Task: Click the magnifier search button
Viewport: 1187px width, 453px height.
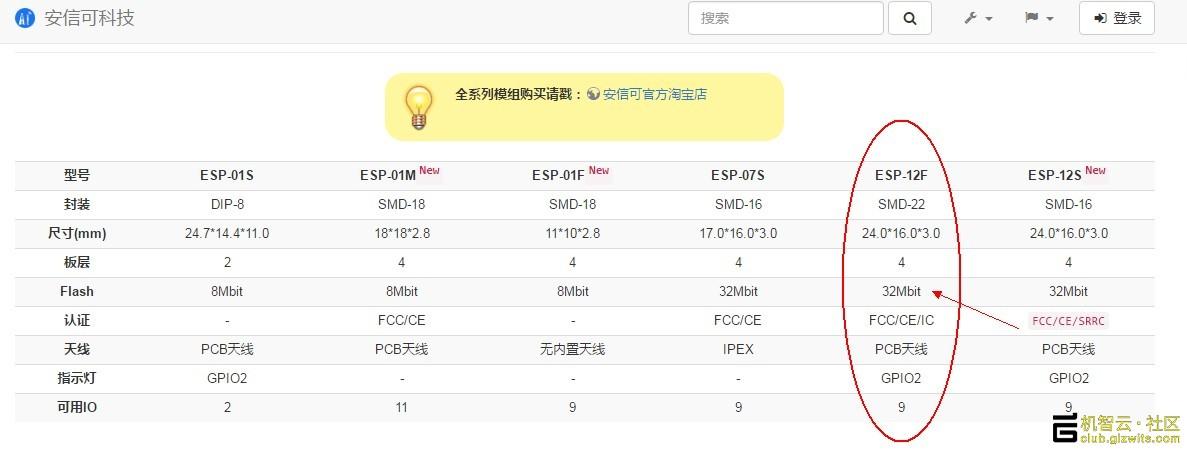Action: pos(909,18)
